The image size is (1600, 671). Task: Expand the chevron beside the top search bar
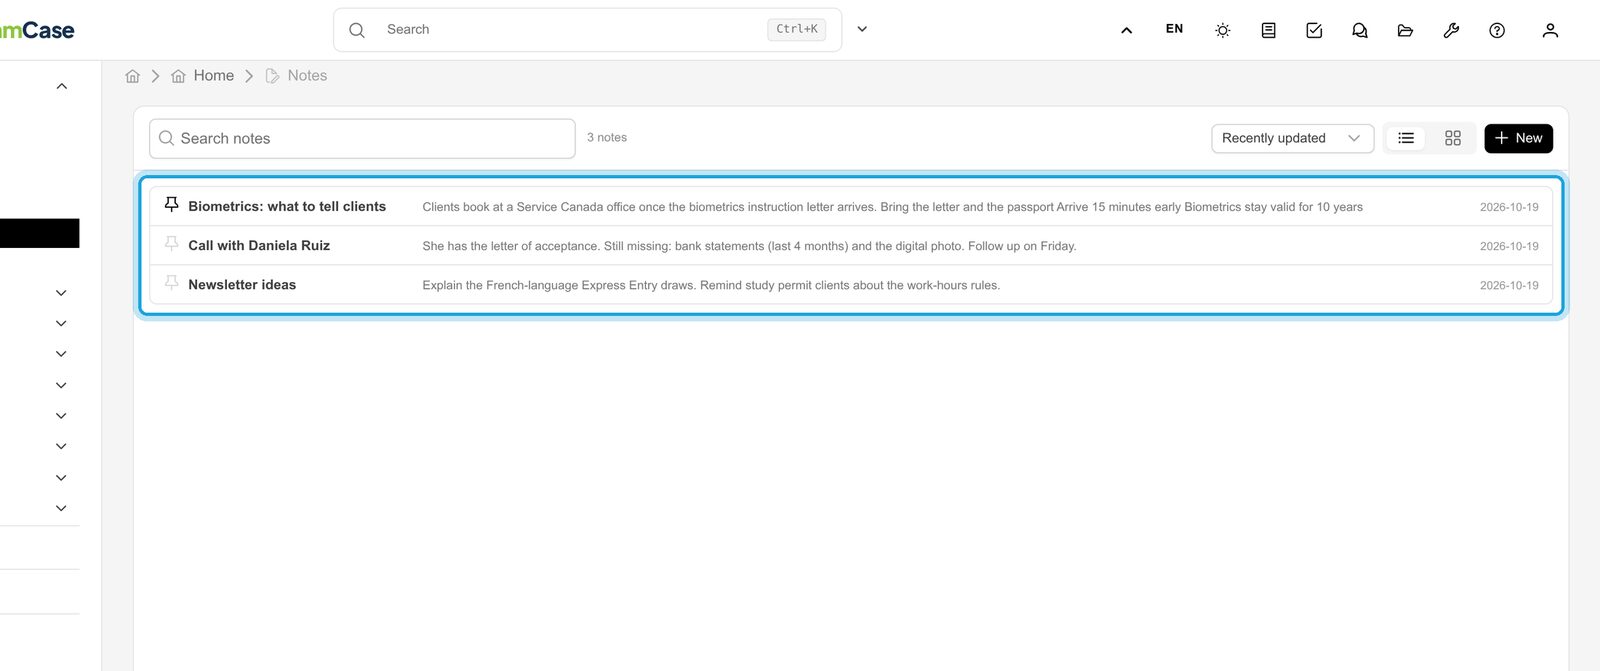pyautogui.click(x=862, y=29)
